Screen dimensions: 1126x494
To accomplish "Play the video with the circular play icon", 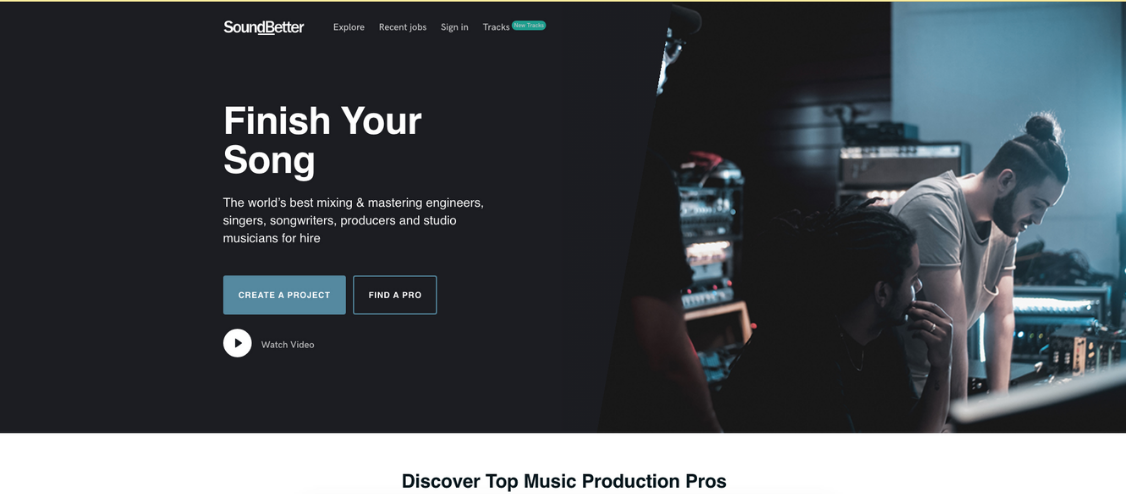I will coord(237,343).
